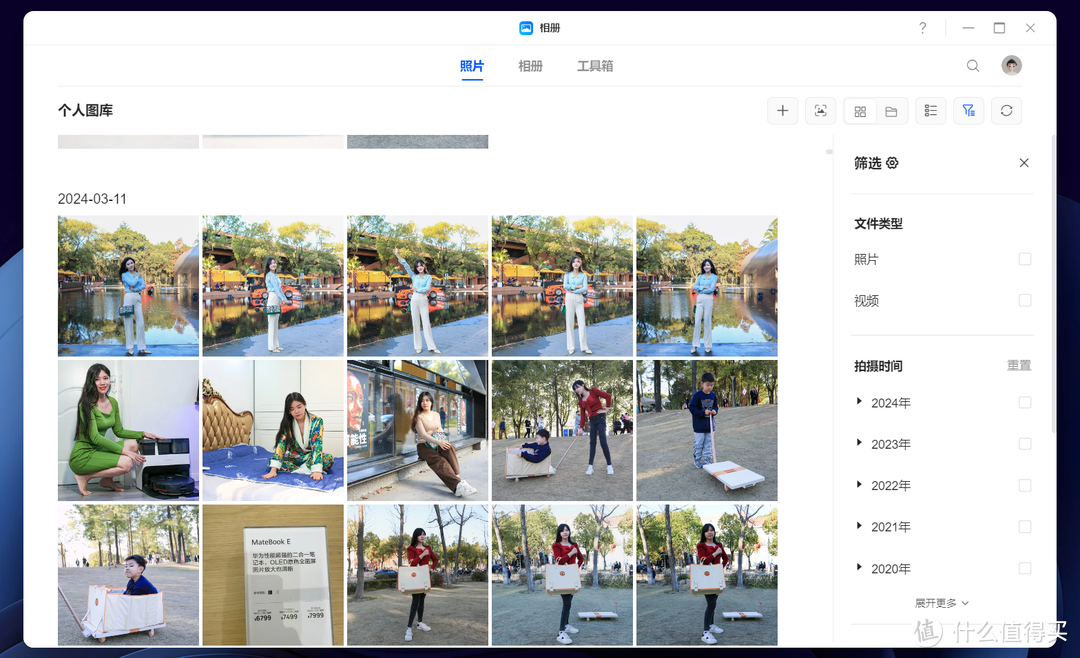Switch to the 相册 tab
This screenshot has width=1080, height=658.
click(530, 65)
